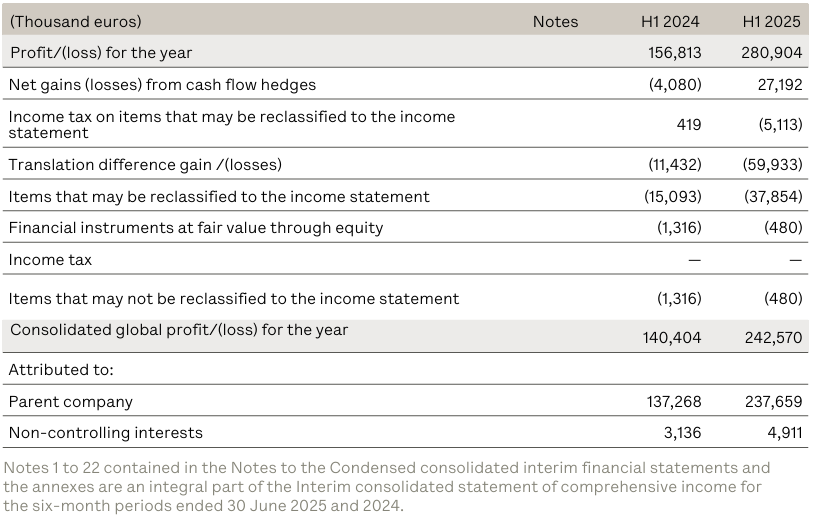
Task: Click the 280,904 profit value
Action: click(772, 52)
